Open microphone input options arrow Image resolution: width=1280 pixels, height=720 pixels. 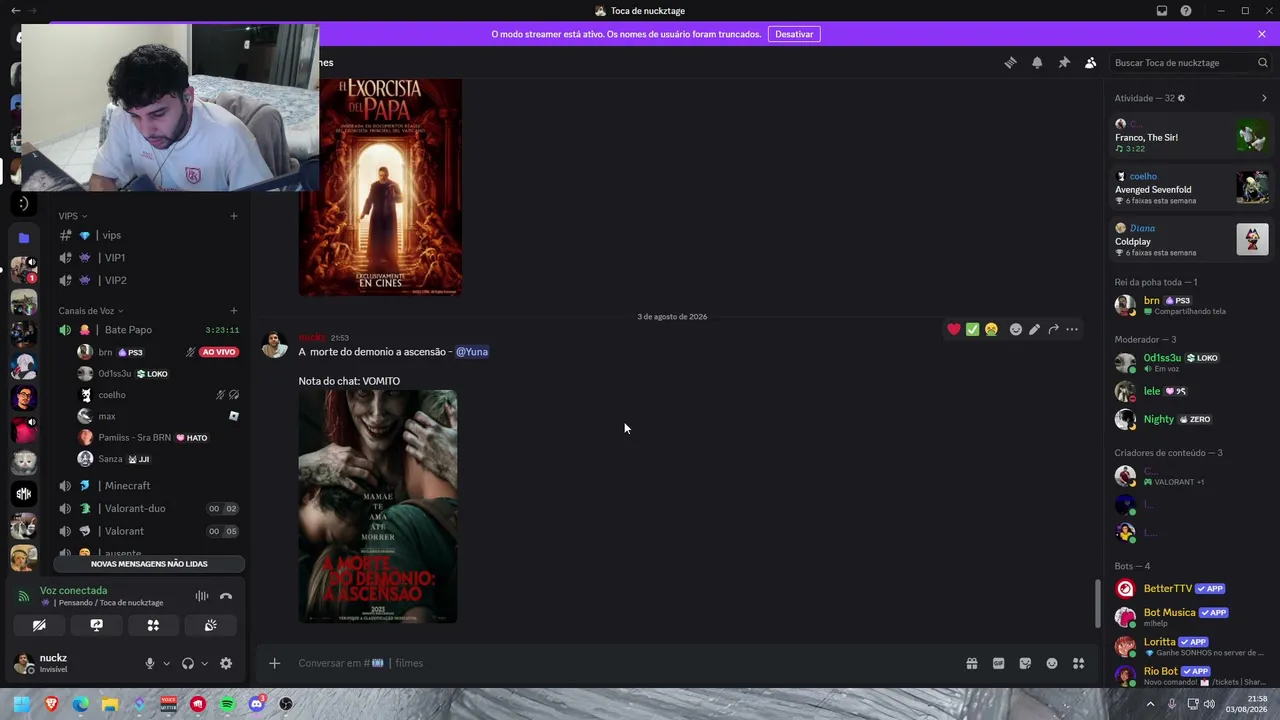click(x=166, y=663)
